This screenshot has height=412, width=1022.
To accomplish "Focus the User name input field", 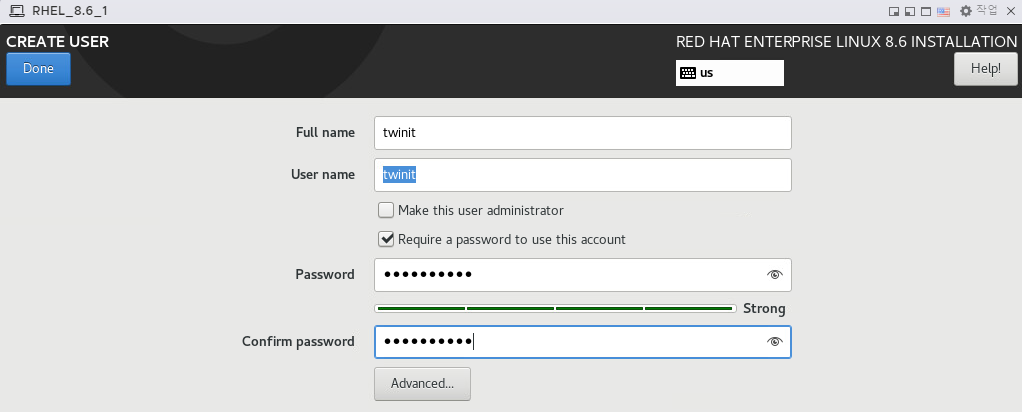I will click(583, 174).
